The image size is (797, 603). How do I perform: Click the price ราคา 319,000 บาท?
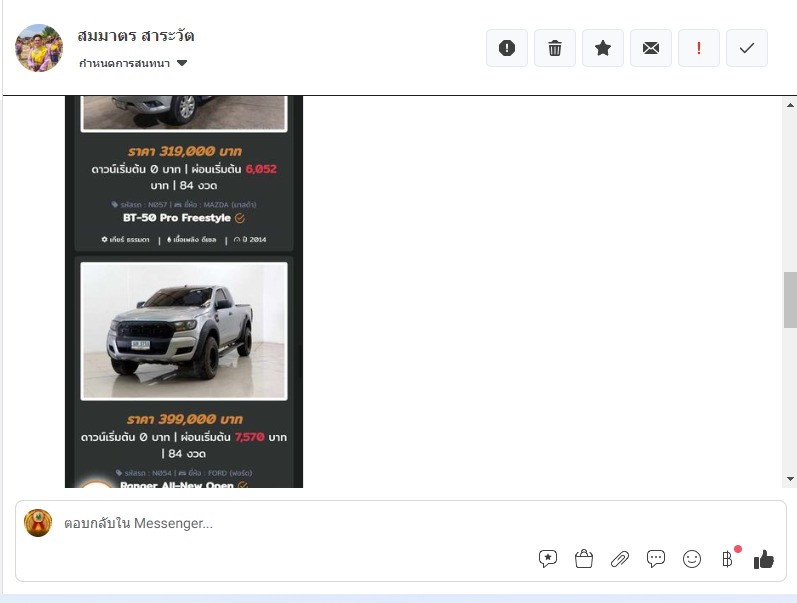(185, 151)
